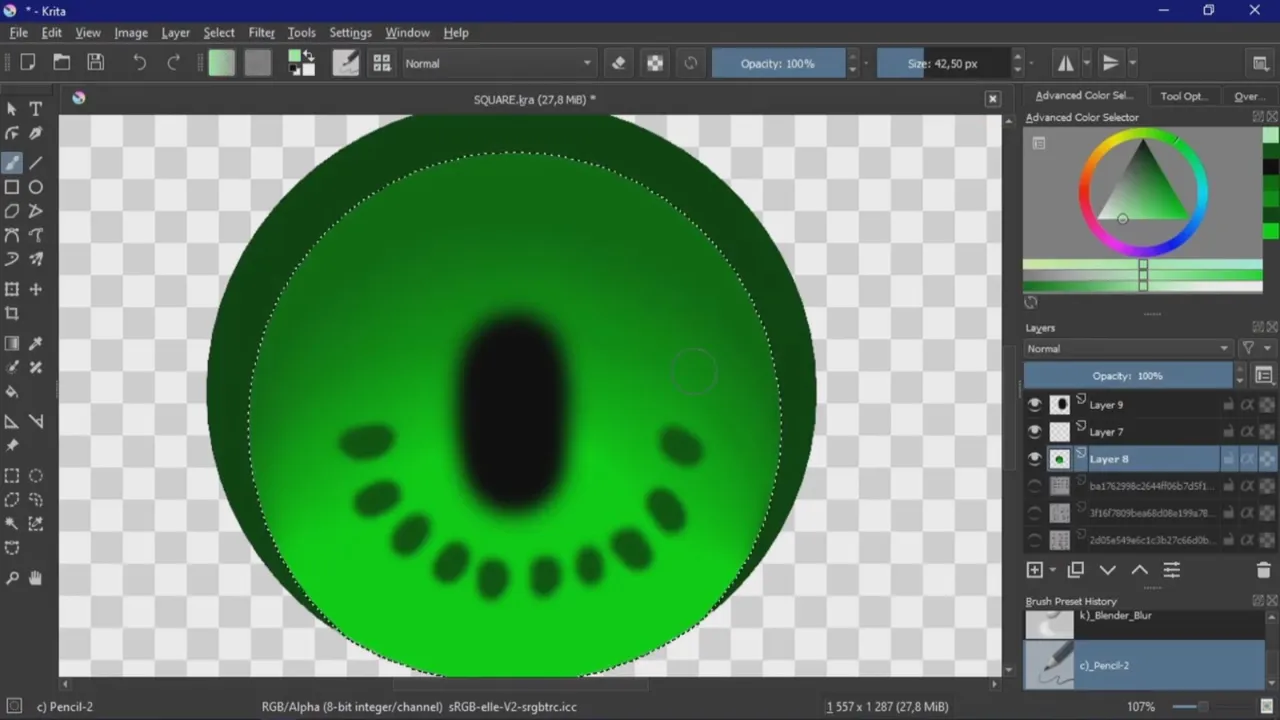Viewport: 1280px width, 720px height.
Task: Show the 3f16f7809... layer
Action: (1035, 513)
